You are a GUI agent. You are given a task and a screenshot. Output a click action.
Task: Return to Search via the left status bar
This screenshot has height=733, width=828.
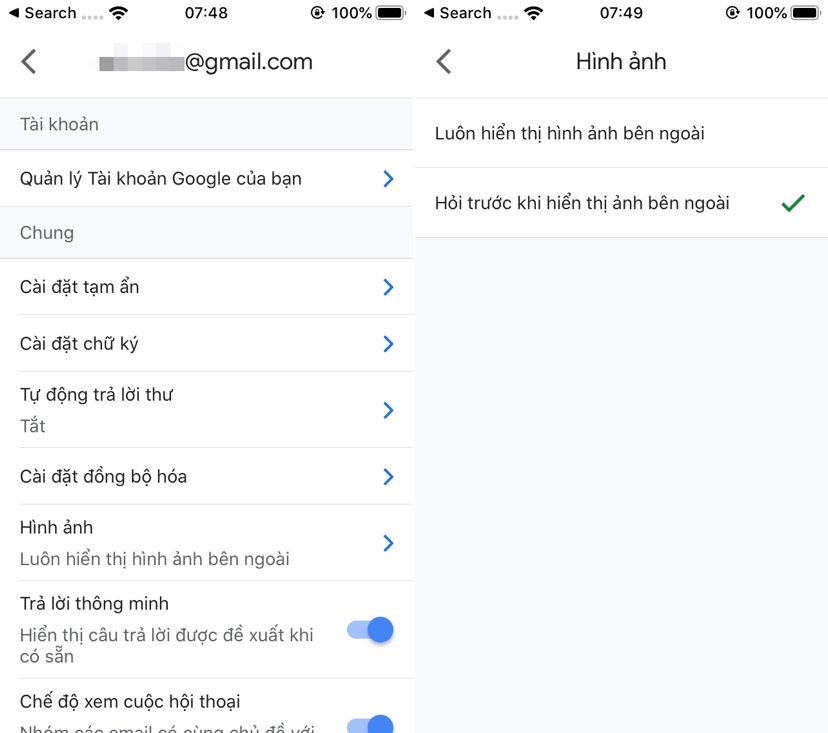coord(43,13)
